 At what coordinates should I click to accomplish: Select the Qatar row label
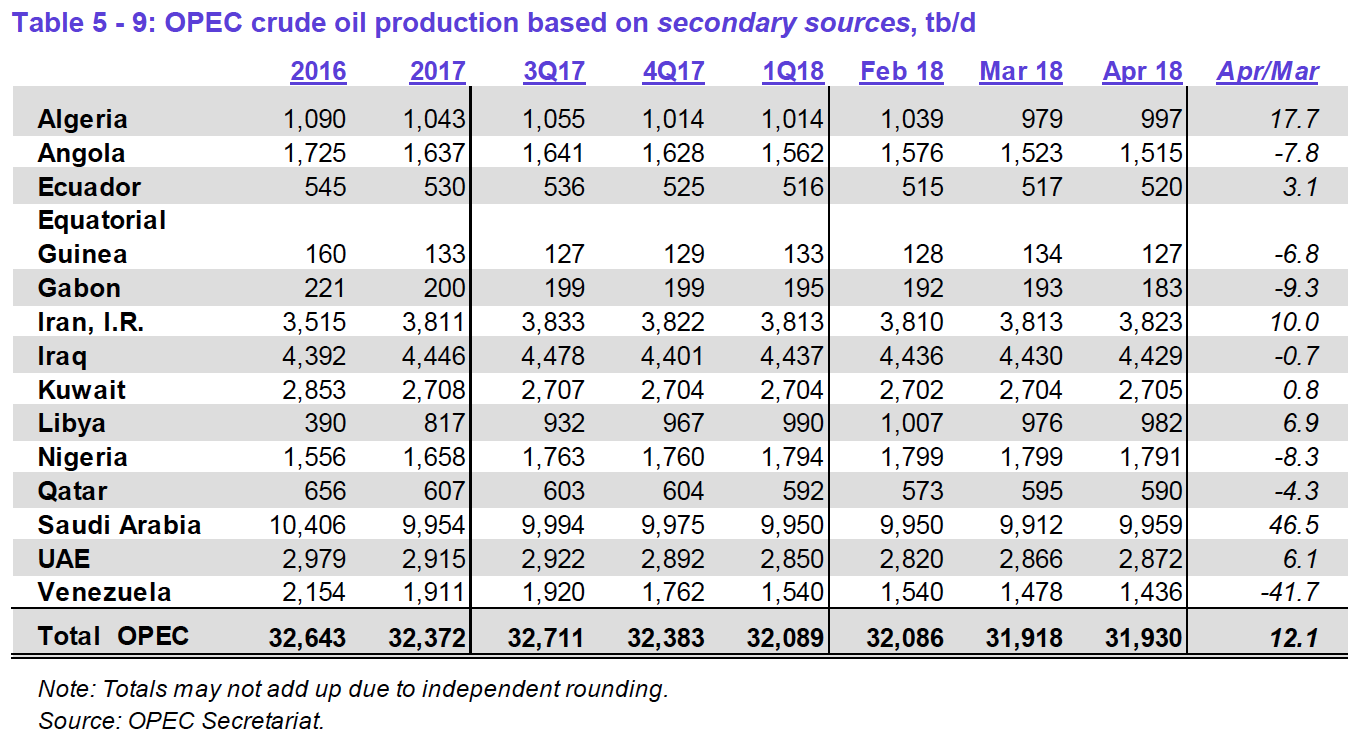click(x=72, y=491)
